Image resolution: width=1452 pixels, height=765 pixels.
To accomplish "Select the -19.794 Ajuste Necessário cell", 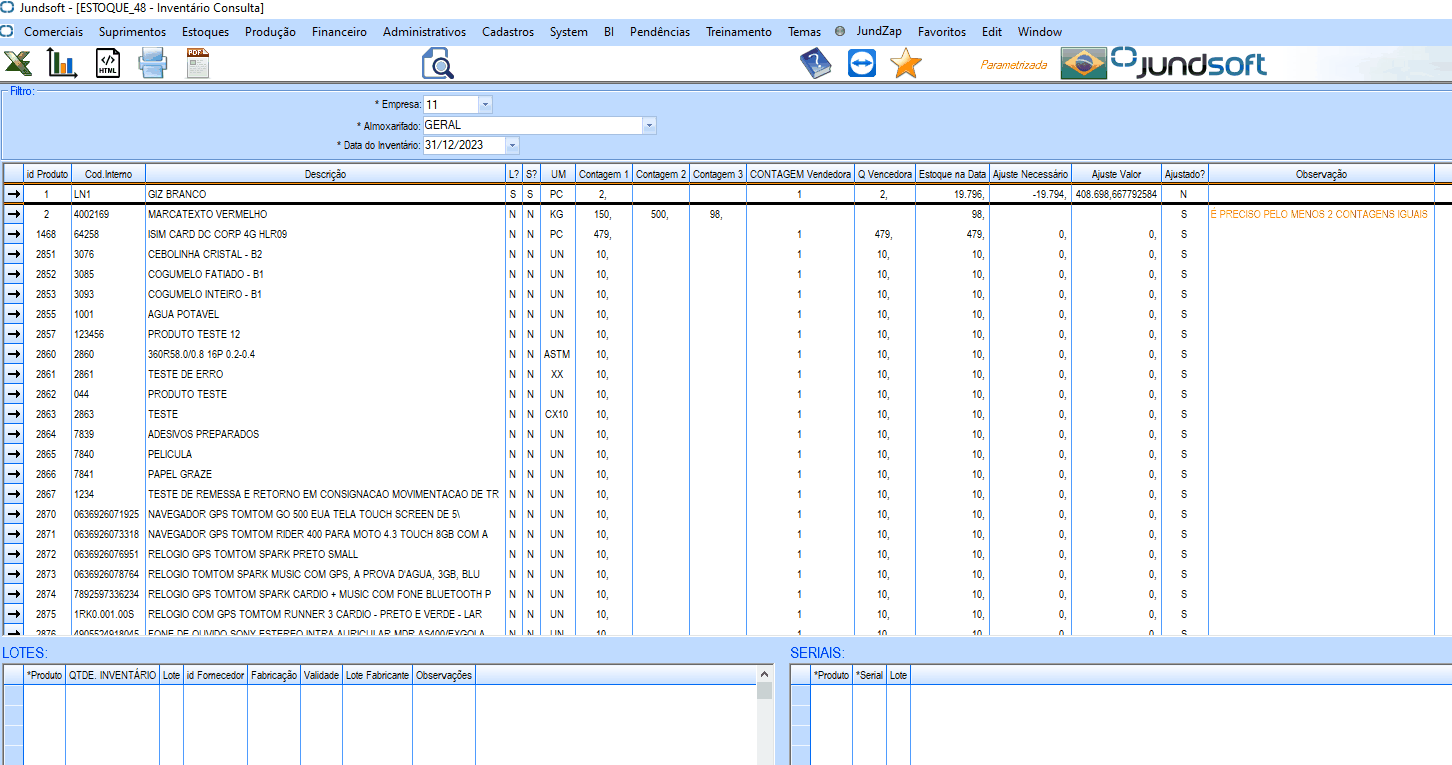I will click(x=1030, y=194).
